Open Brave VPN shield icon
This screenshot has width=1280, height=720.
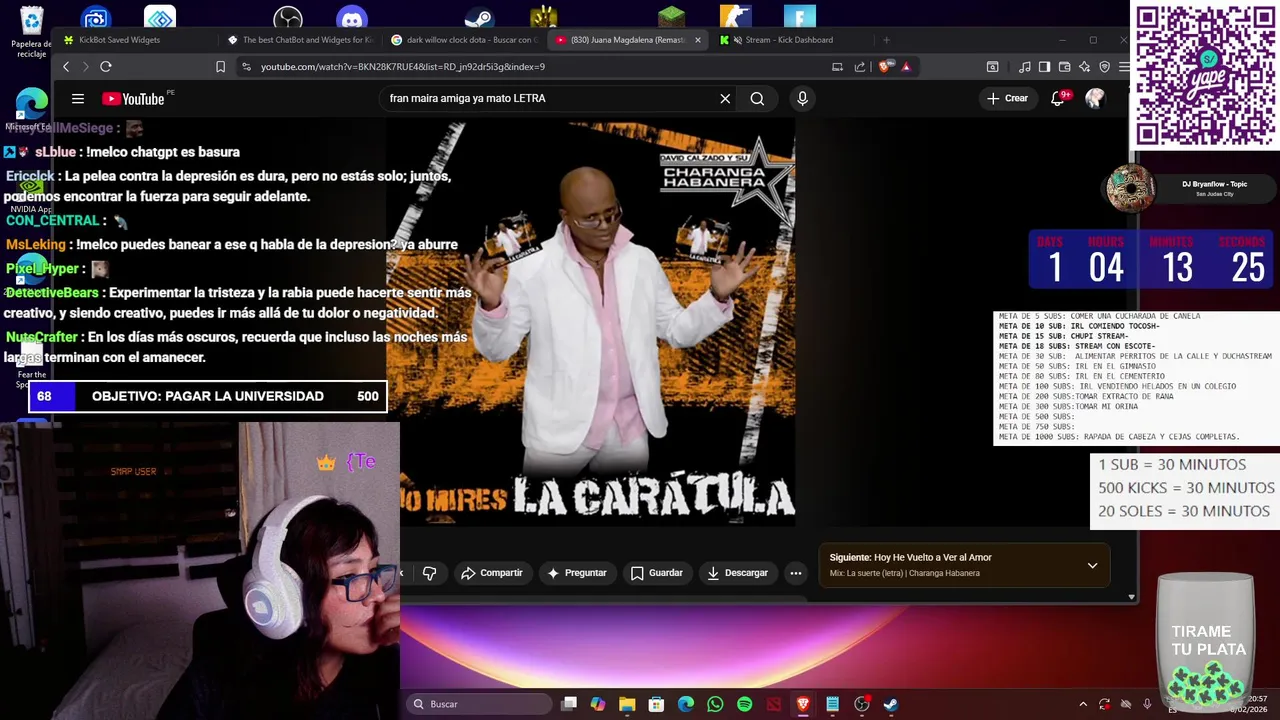pos(1104,67)
